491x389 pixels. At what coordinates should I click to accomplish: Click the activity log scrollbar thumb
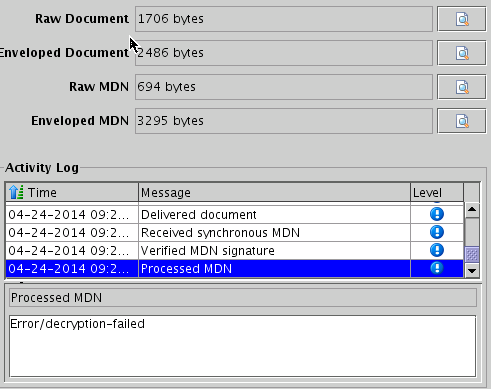tap(472, 255)
